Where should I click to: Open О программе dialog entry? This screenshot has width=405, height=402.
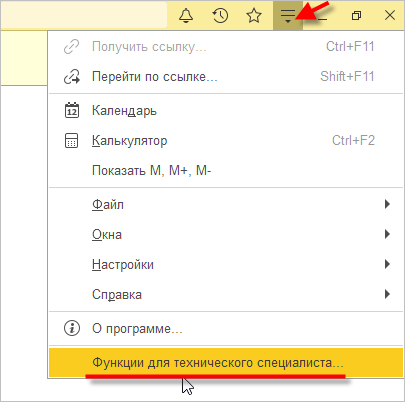(226, 329)
